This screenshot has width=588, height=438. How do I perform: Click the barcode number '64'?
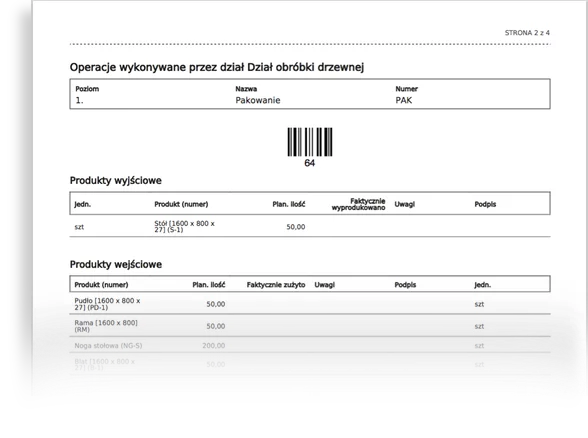pos(309,163)
